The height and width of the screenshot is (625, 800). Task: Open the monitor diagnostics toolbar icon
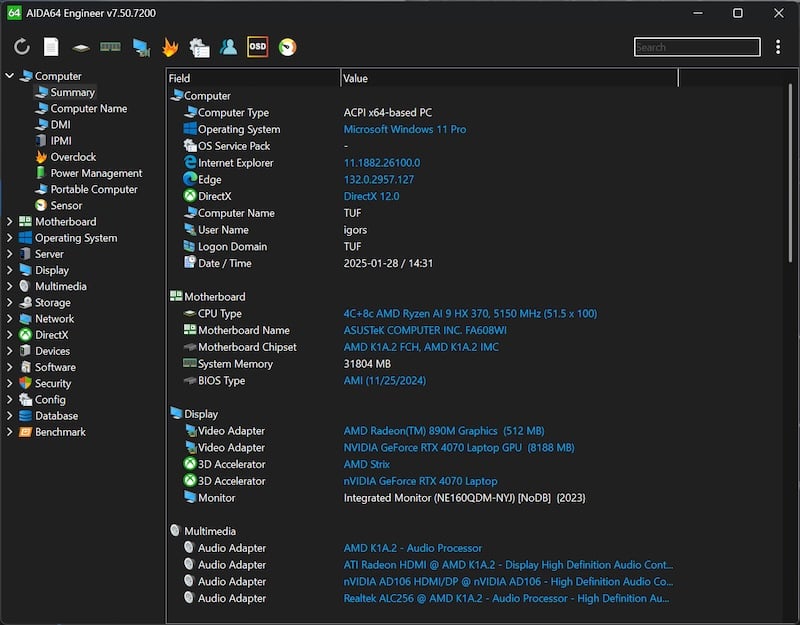(x=141, y=47)
